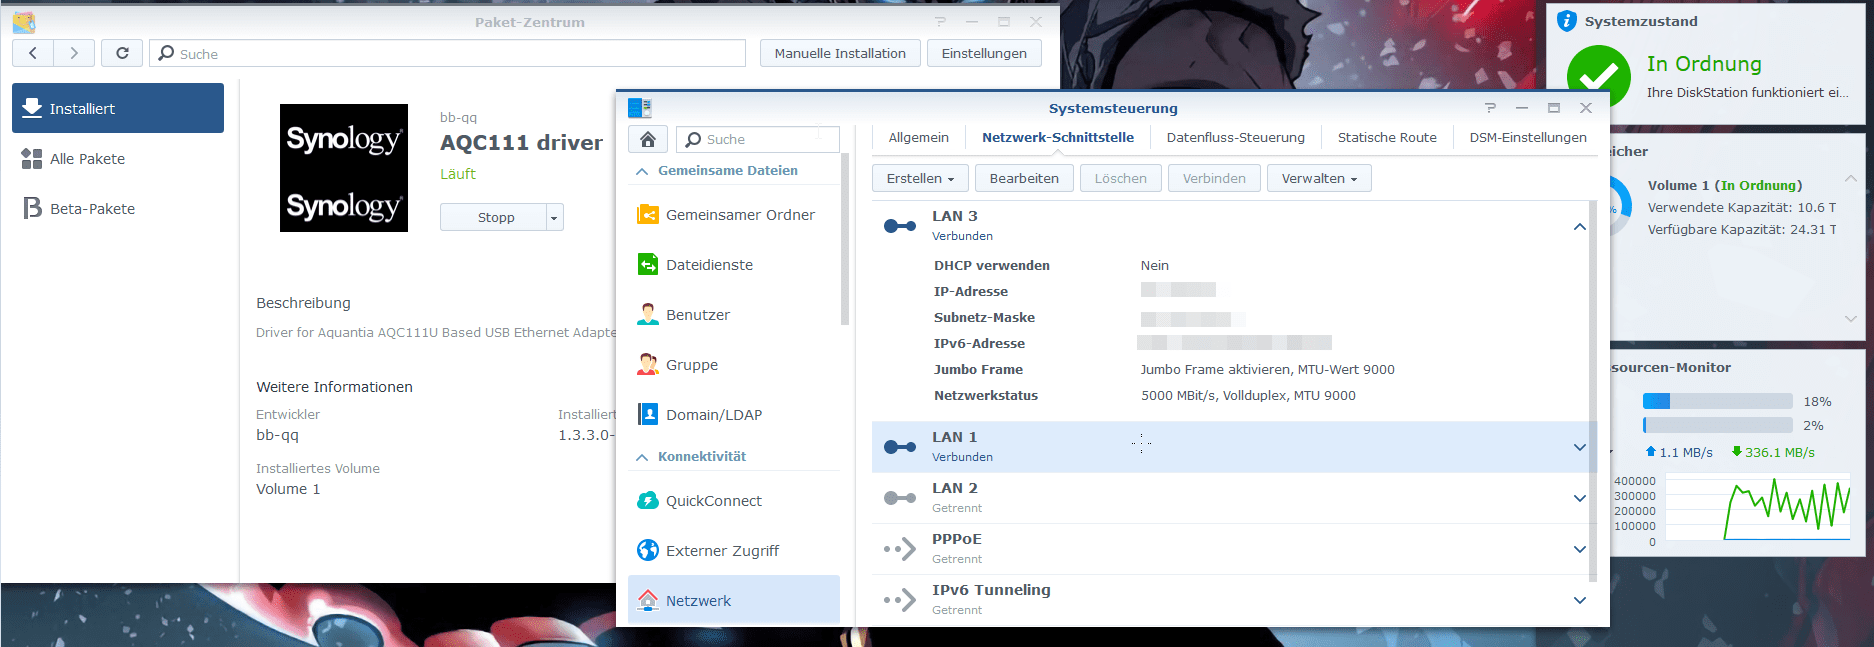The width and height of the screenshot is (1874, 647).
Task: Click the Systemzustand info shield icon
Action: 1567,21
